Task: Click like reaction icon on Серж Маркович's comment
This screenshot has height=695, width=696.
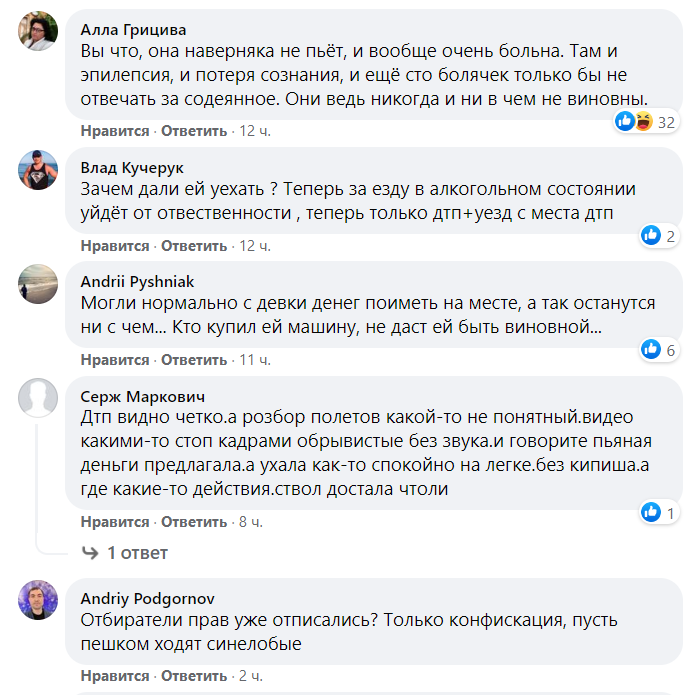Action: (651, 512)
